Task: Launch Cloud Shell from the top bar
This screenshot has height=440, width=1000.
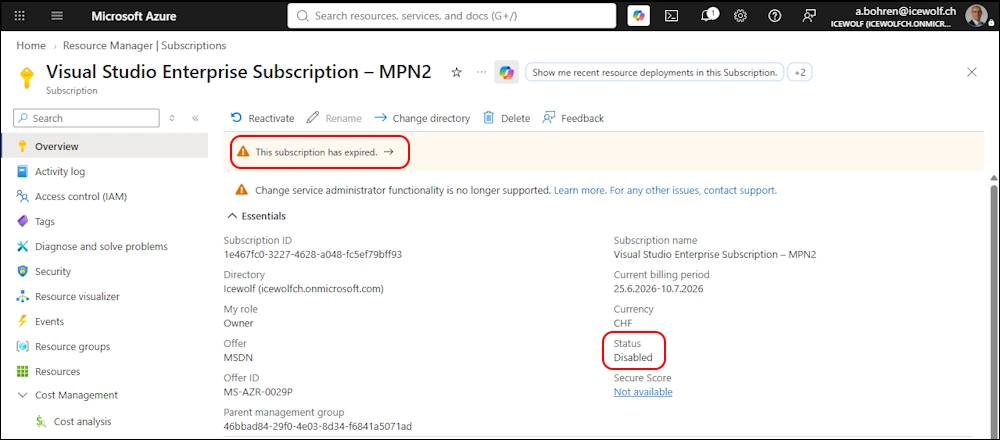Action: (672, 16)
